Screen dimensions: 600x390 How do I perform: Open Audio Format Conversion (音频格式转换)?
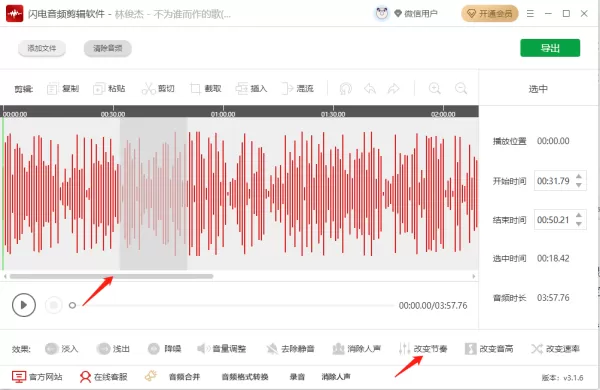(245, 377)
